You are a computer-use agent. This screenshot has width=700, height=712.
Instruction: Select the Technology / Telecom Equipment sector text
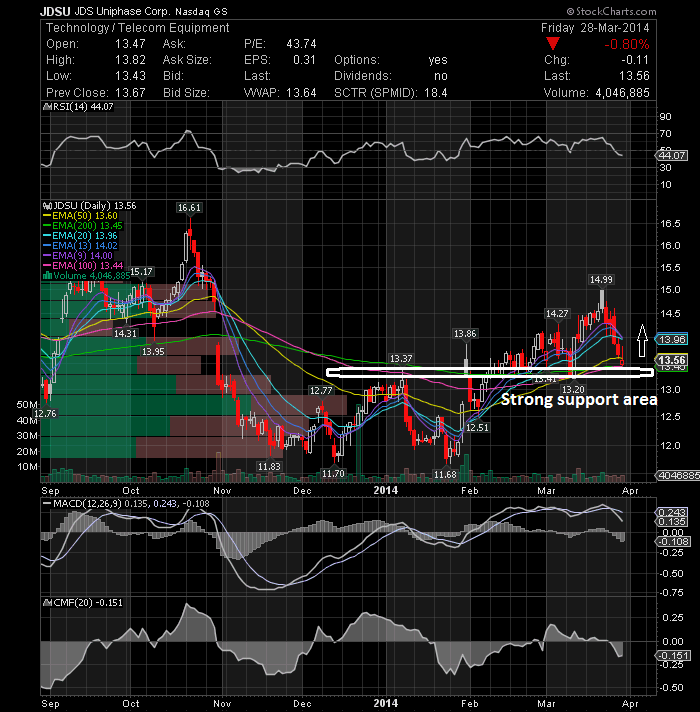click(138, 28)
